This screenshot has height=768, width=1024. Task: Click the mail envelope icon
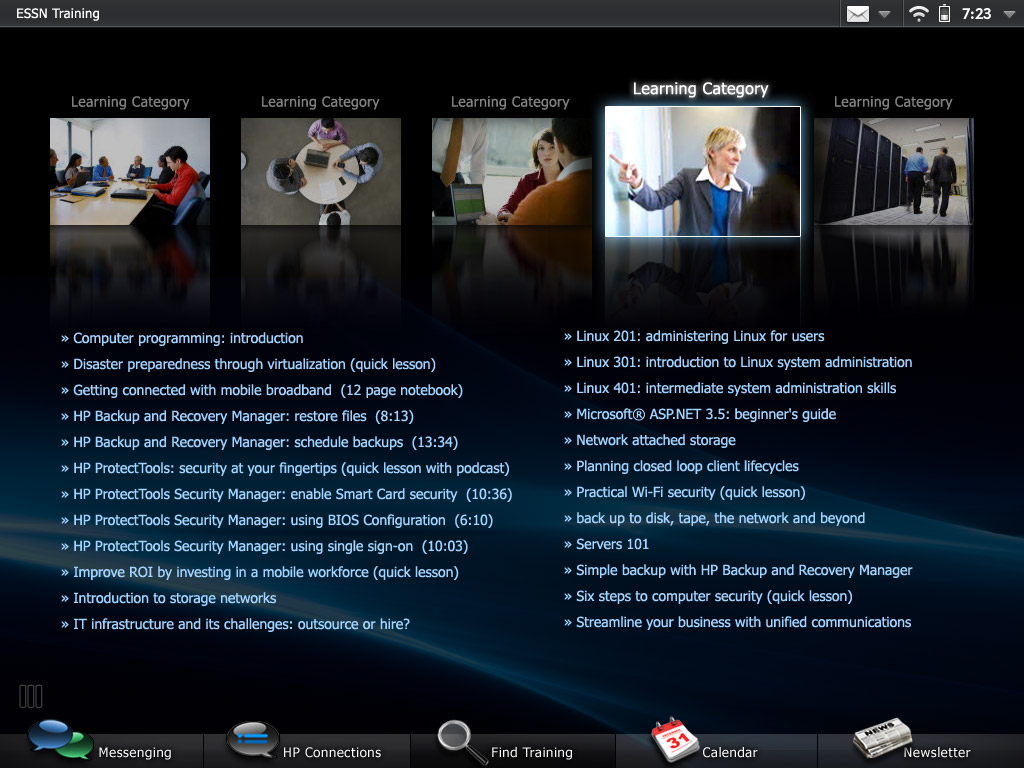pyautogui.click(x=858, y=14)
